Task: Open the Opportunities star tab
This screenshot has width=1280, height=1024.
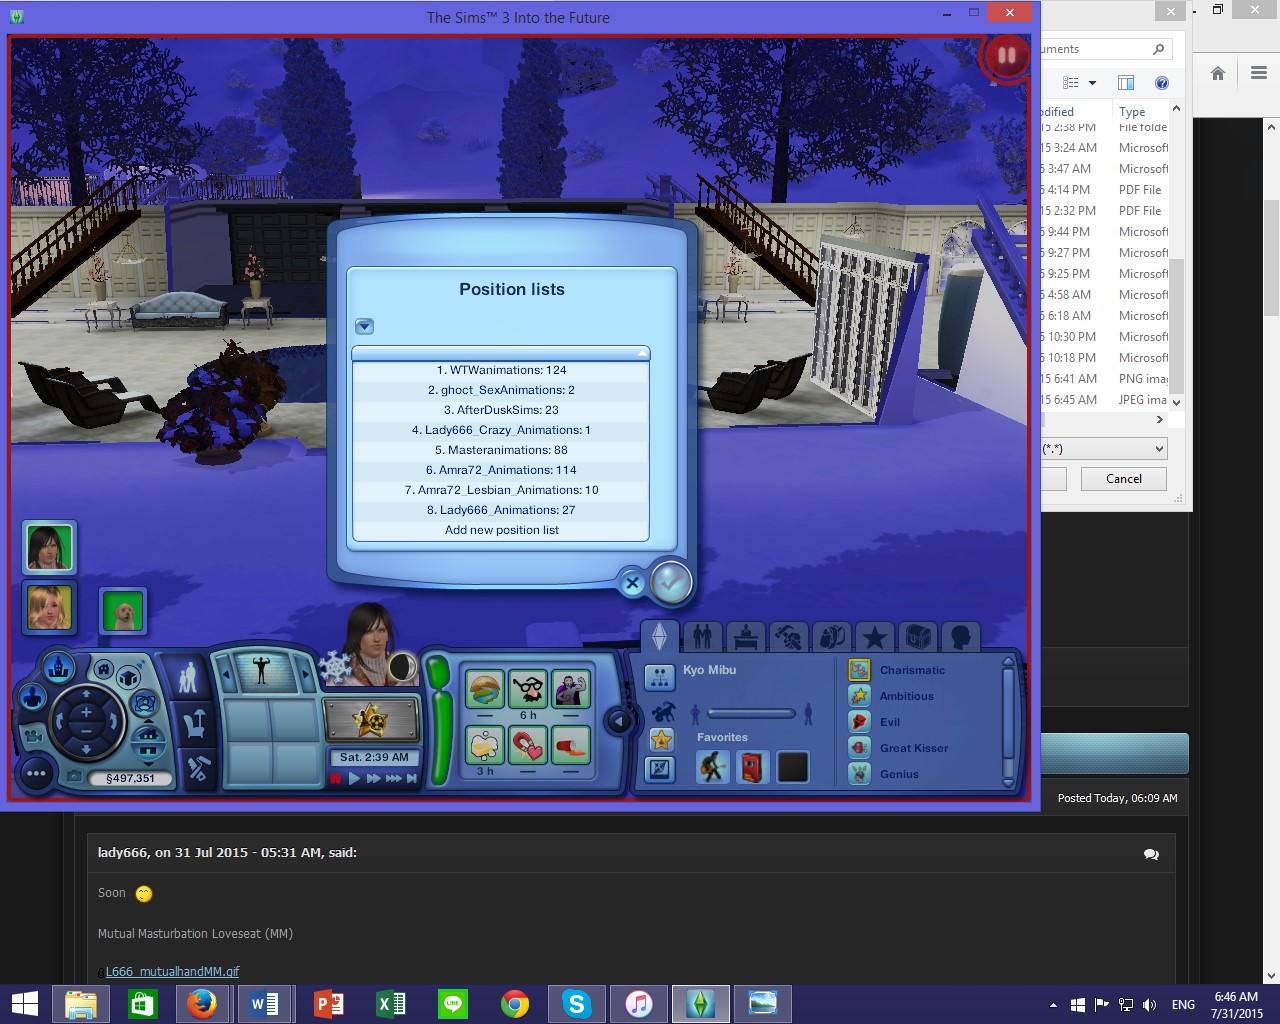Action: pos(875,636)
